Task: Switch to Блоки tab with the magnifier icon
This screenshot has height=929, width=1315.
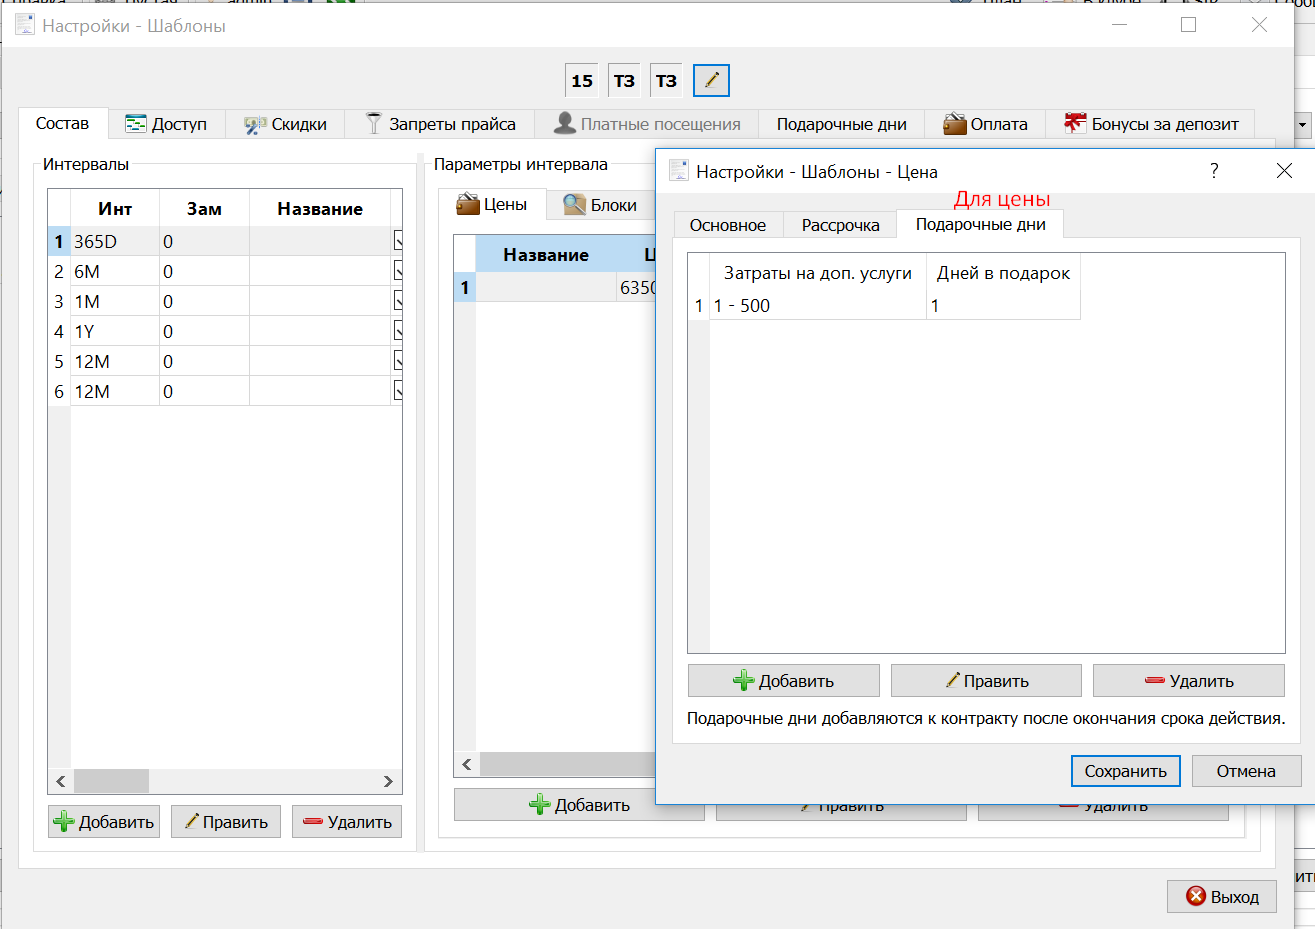Action: [600, 204]
